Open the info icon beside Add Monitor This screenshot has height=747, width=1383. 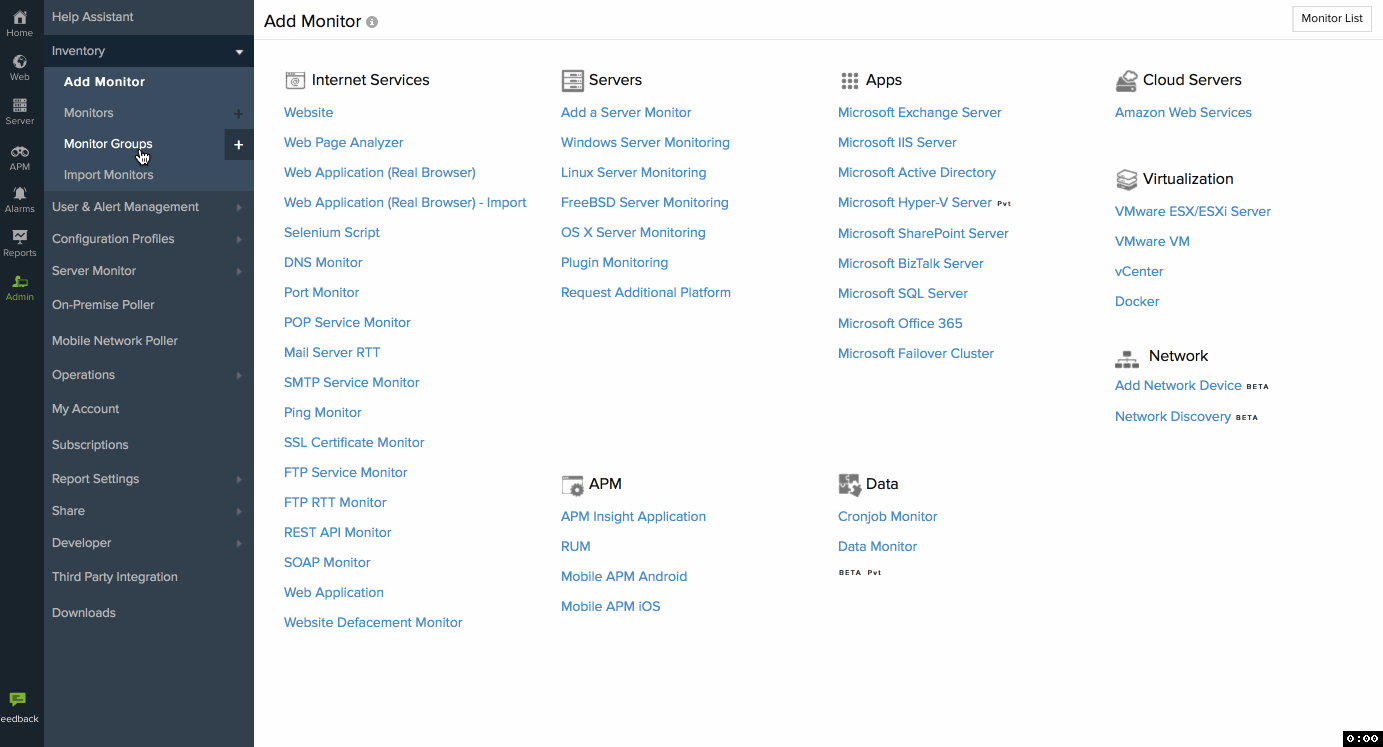point(372,20)
